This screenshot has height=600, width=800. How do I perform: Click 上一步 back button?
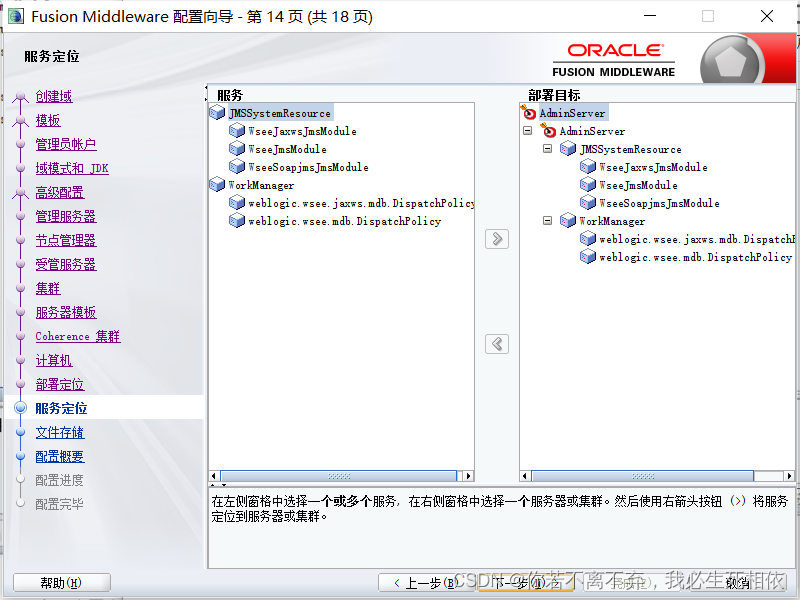click(427, 583)
